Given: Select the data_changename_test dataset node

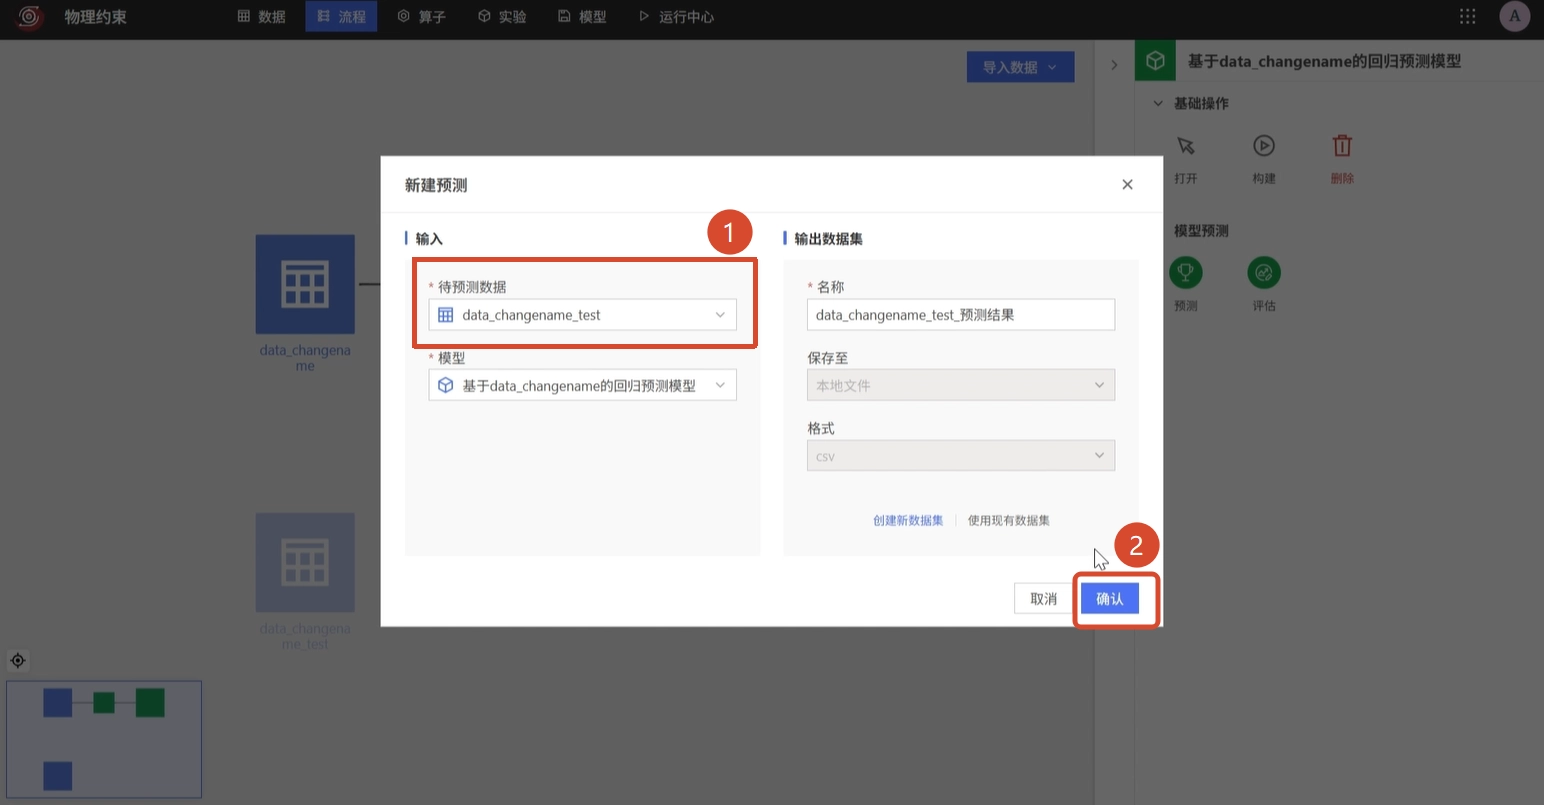Looking at the screenshot, I should tap(305, 563).
